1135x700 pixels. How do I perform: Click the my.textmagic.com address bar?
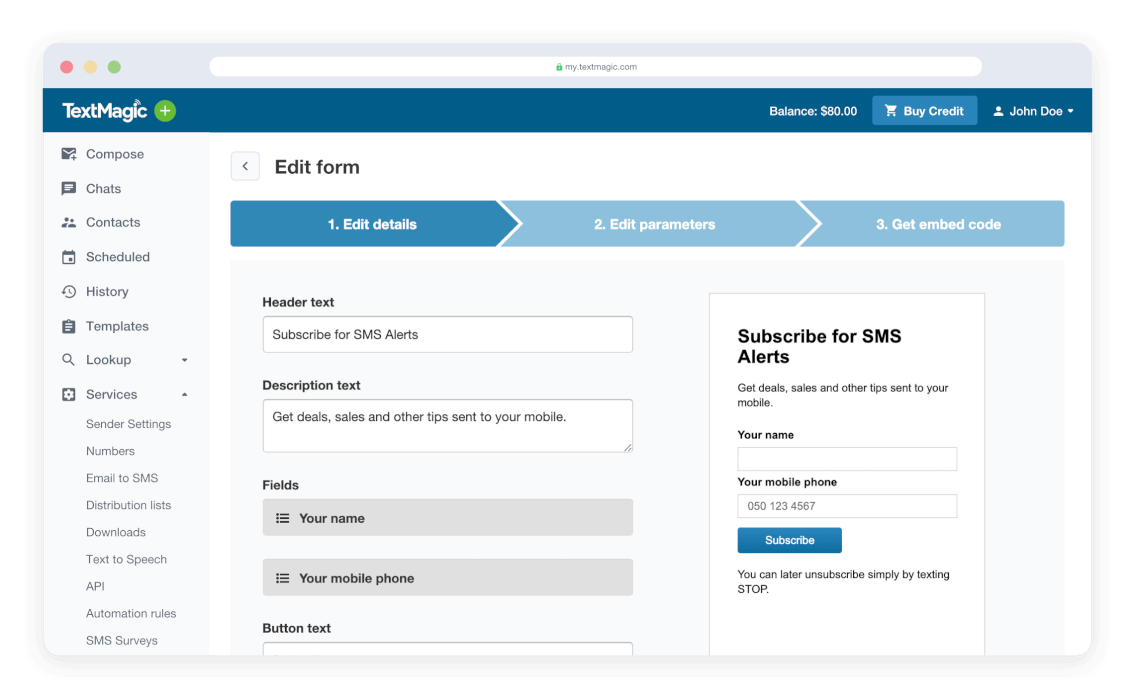596,67
